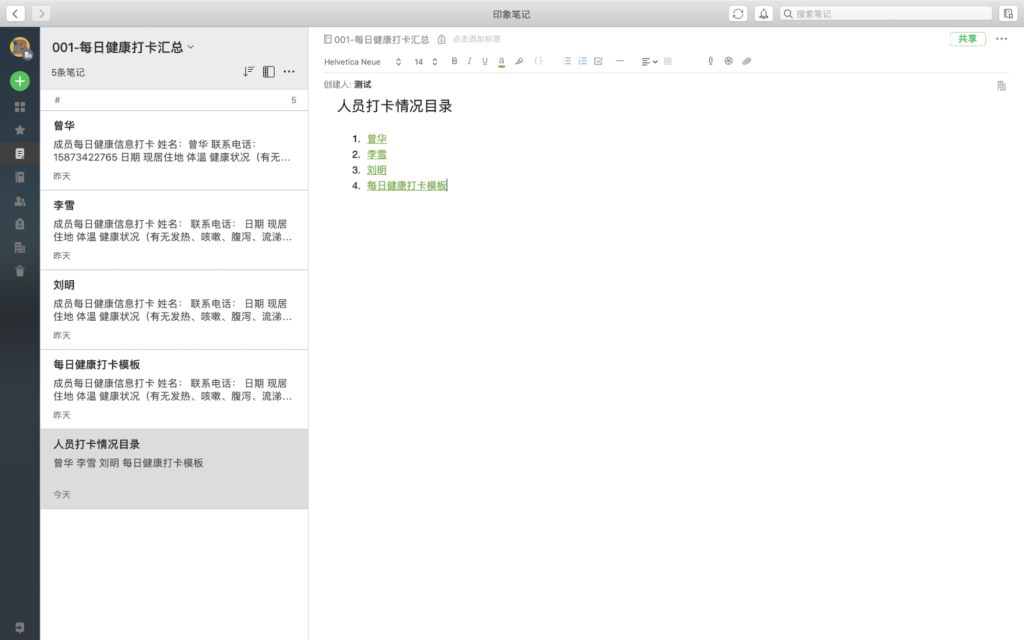Image resolution: width=1024 pixels, height=640 pixels.
Task: Click the green 共享 share button
Action: coord(967,39)
